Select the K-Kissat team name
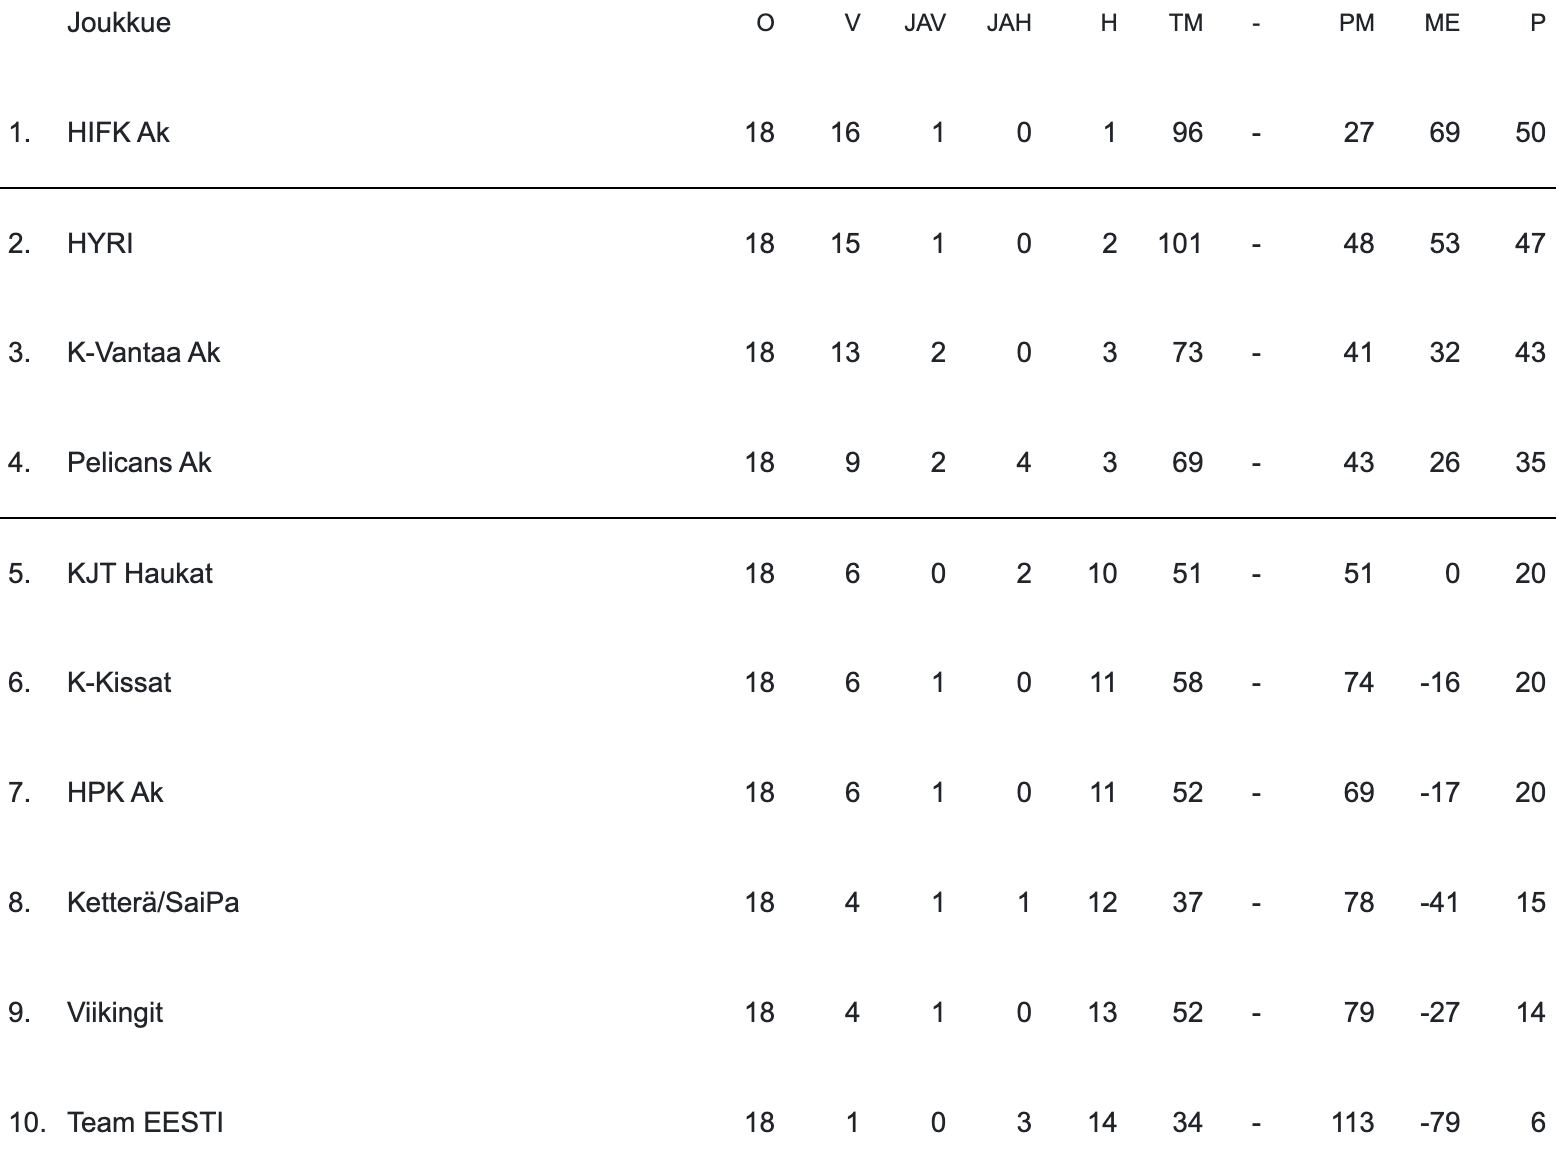 (119, 682)
